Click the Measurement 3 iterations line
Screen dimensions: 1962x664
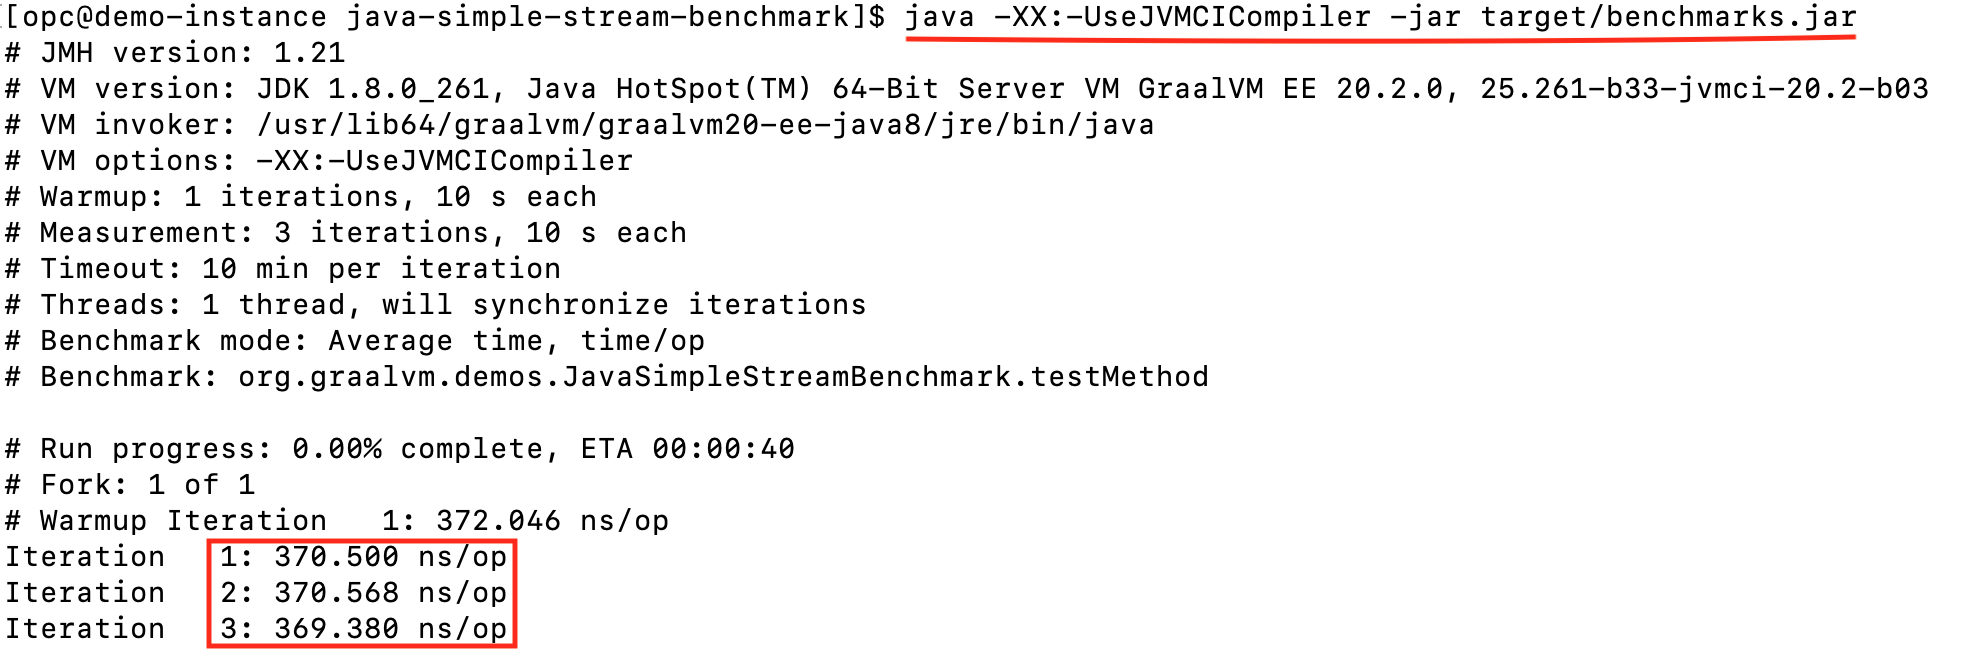[346, 233]
